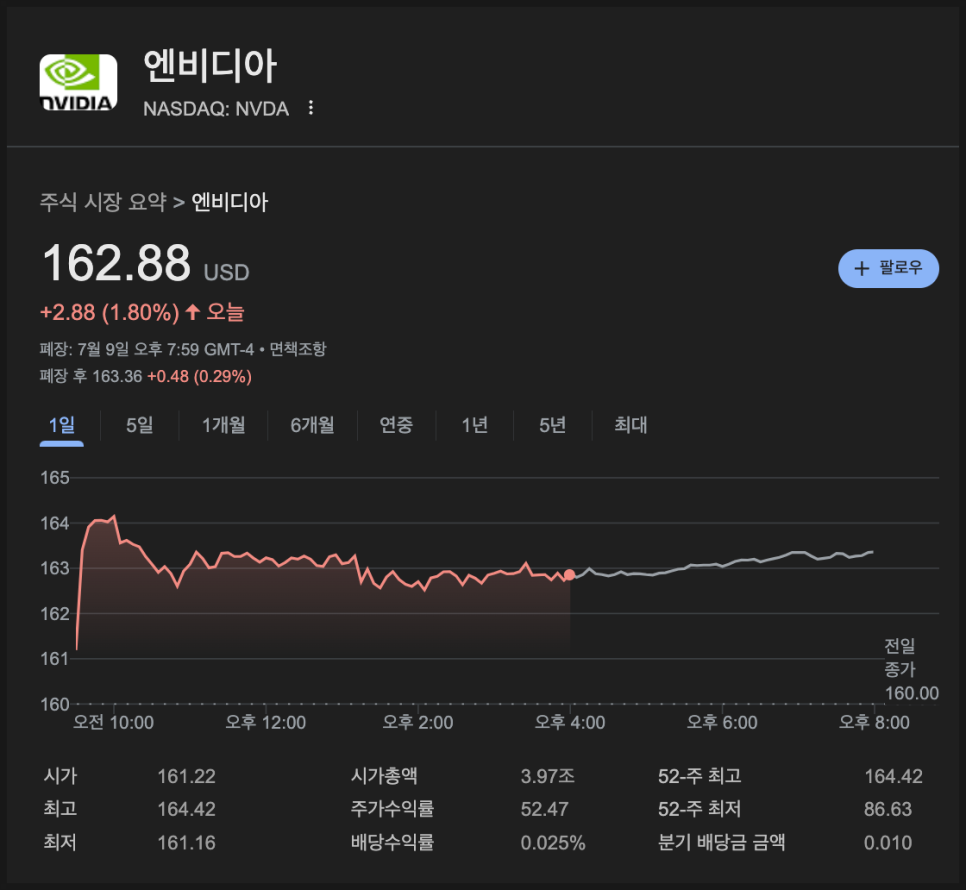Click the +2.88 (1.80%) change text
Image resolution: width=966 pixels, height=890 pixels.
(110, 312)
